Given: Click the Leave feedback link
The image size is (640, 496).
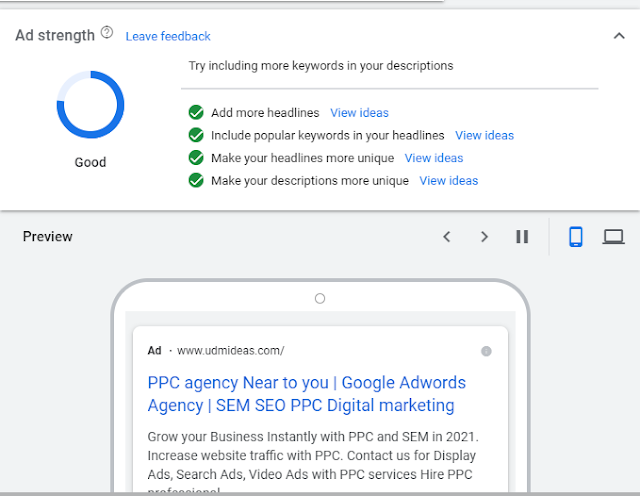Looking at the screenshot, I should [168, 36].
